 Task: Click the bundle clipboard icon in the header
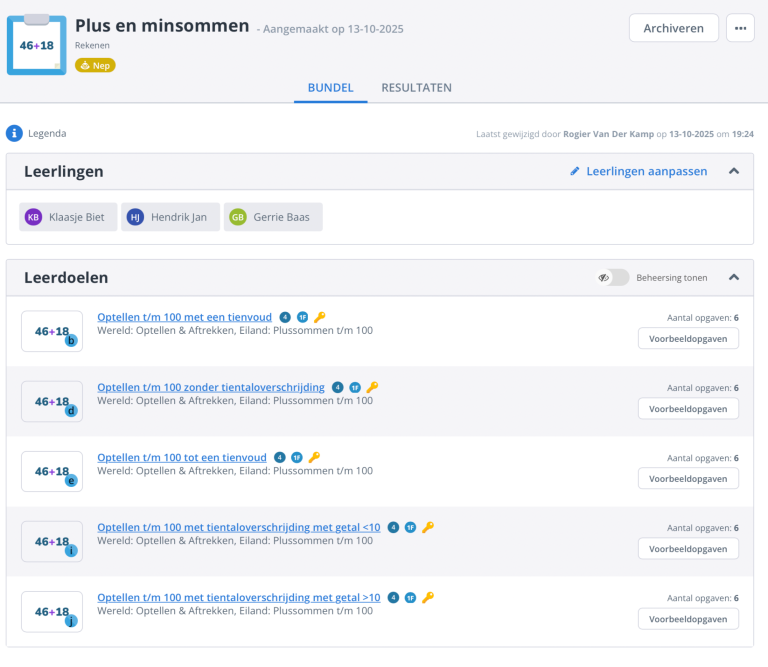tap(37, 45)
